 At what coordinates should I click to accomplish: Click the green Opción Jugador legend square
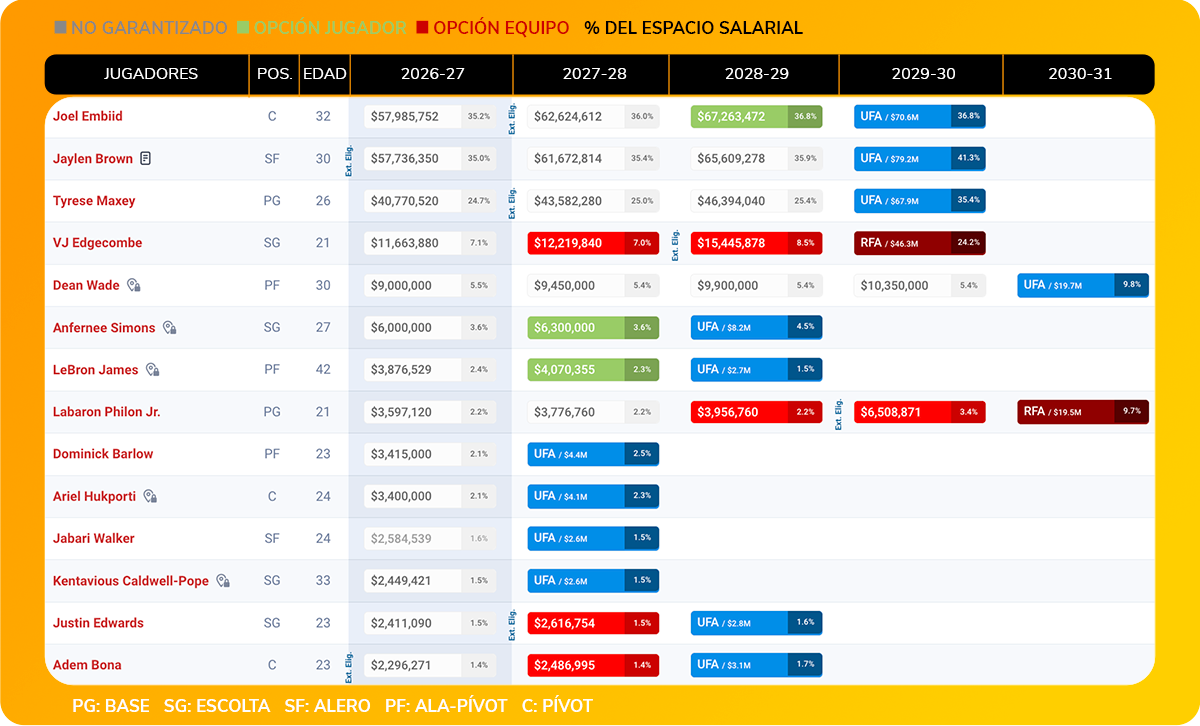(243, 28)
